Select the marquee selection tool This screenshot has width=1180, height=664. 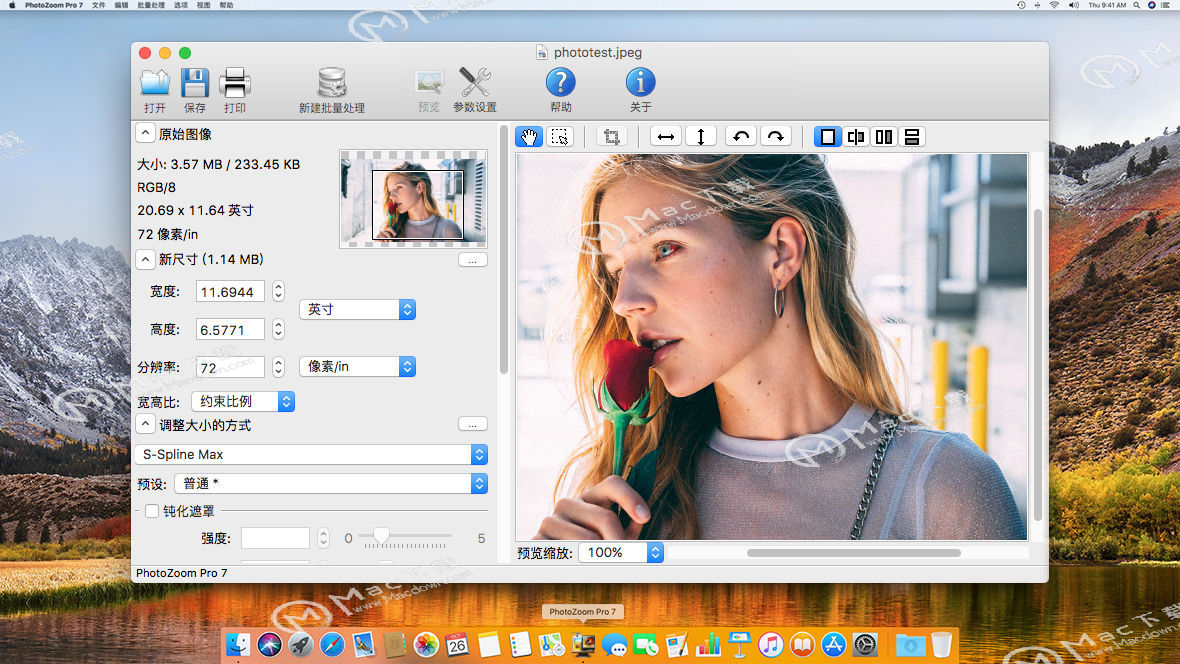click(x=559, y=137)
